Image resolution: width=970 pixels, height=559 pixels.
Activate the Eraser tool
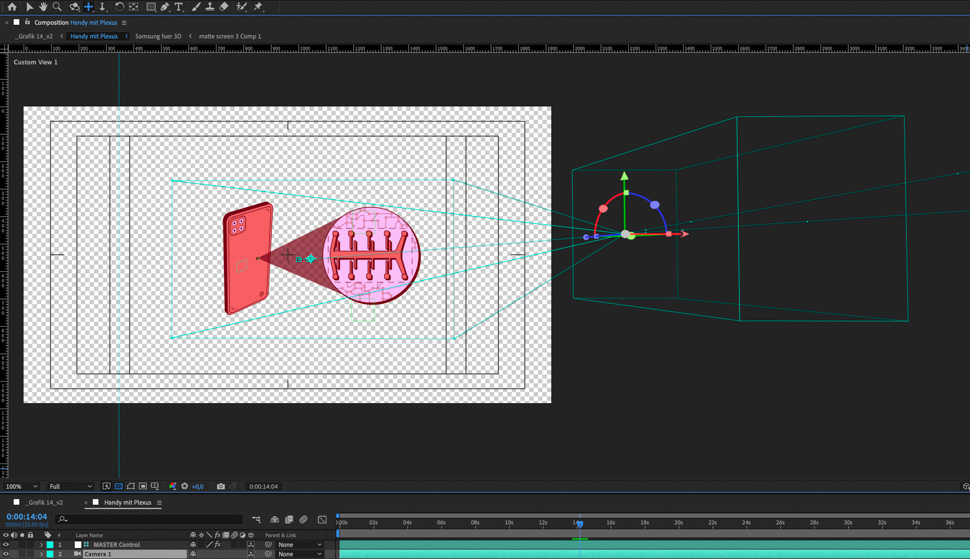[224, 7]
